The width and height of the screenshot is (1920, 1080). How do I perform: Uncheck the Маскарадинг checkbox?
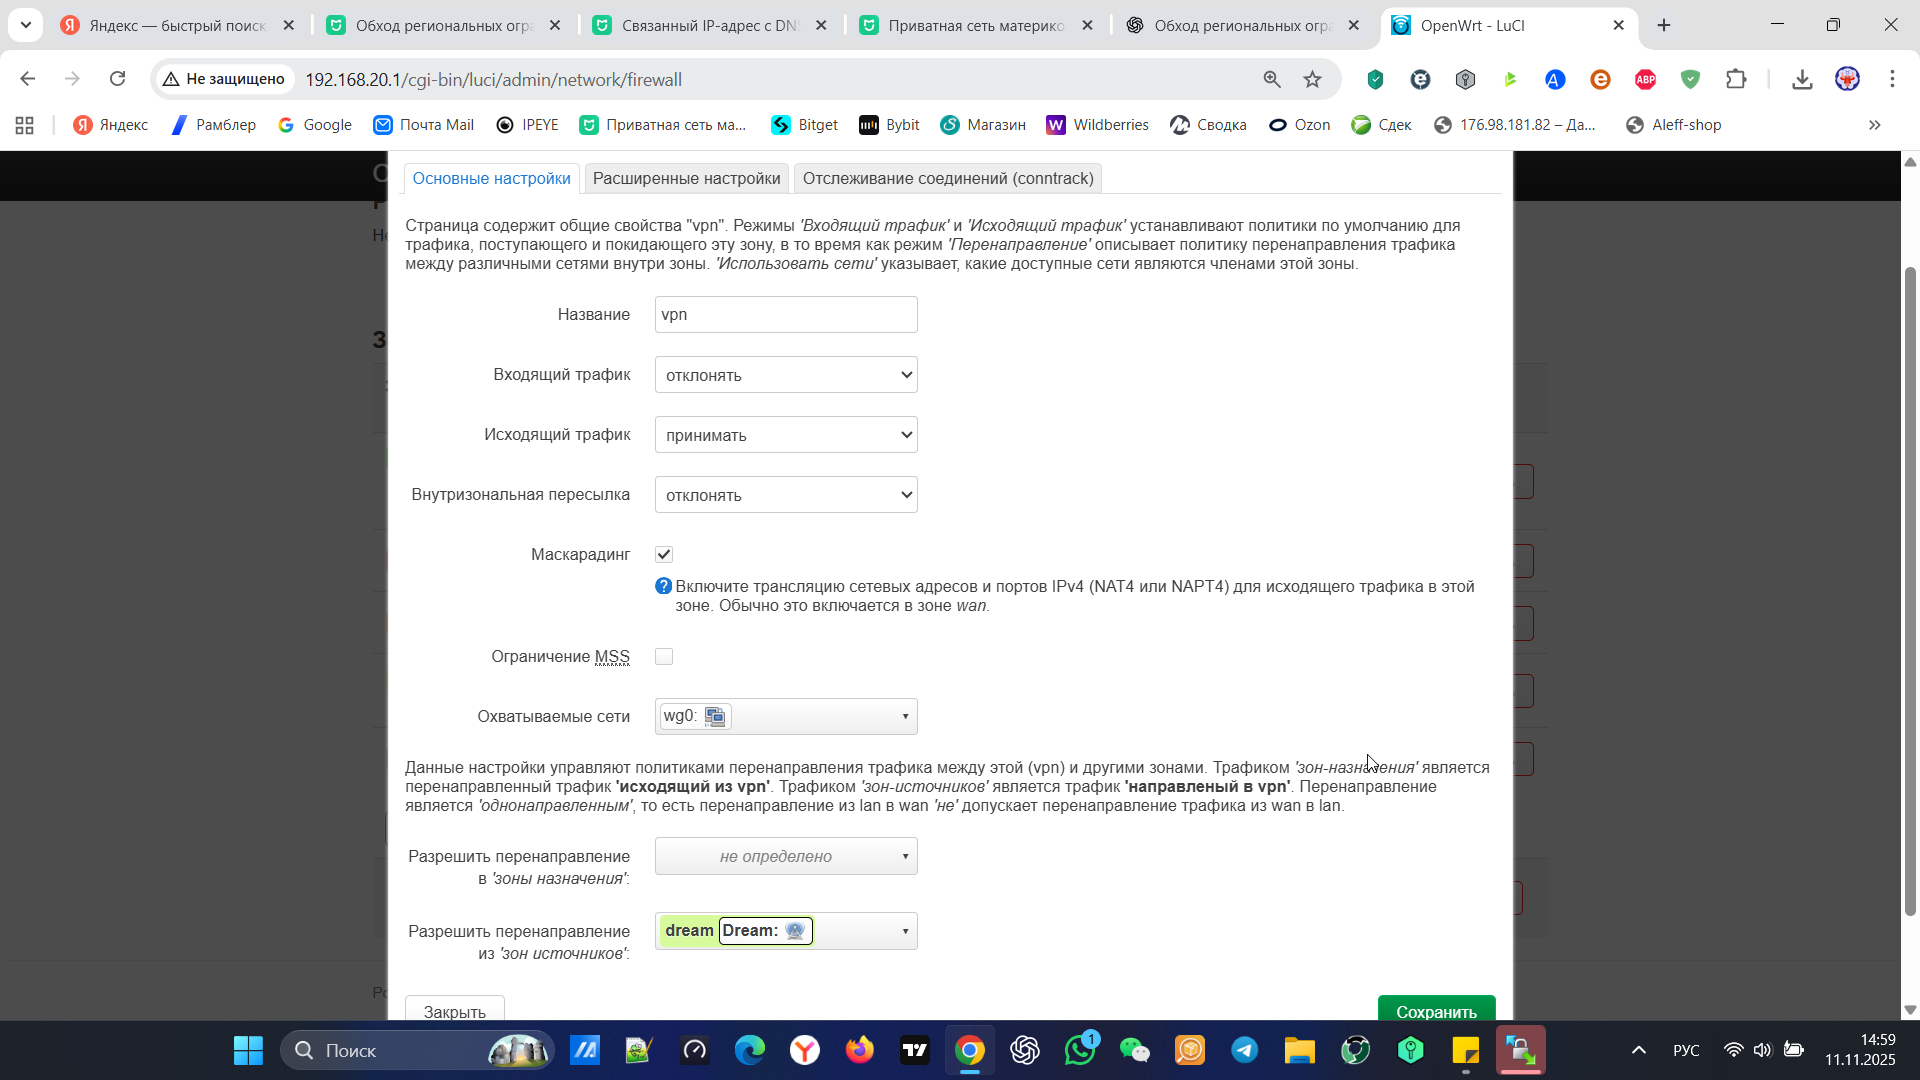[x=664, y=554]
